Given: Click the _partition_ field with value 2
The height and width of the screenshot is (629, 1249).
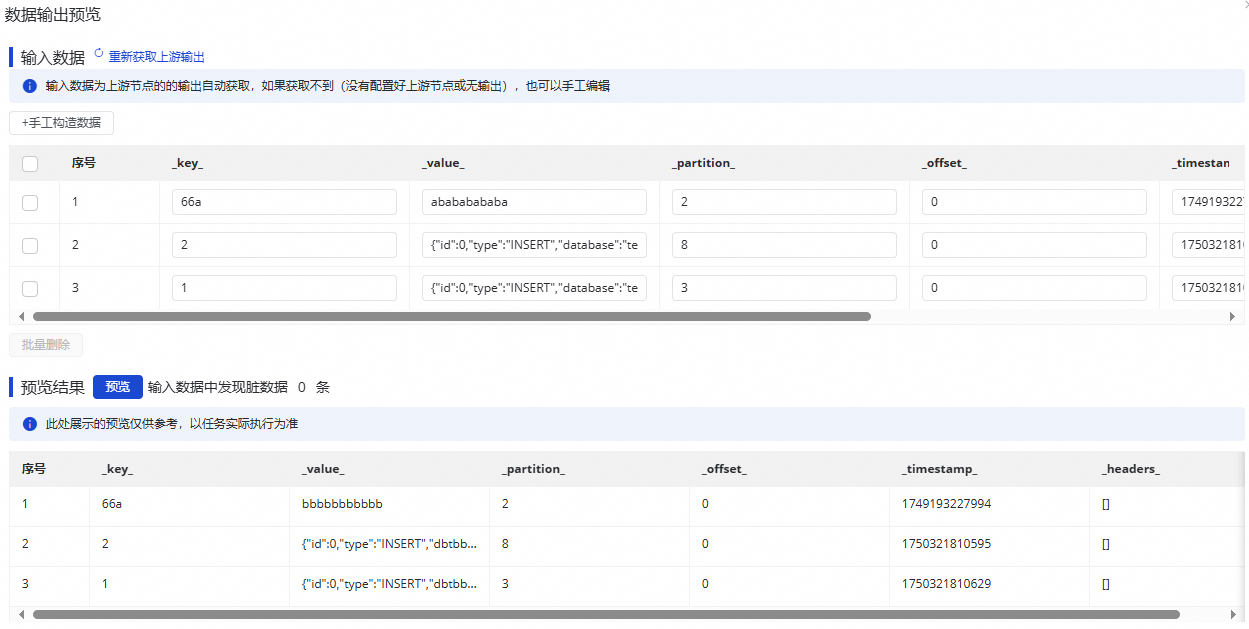Looking at the screenshot, I should click(784, 202).
